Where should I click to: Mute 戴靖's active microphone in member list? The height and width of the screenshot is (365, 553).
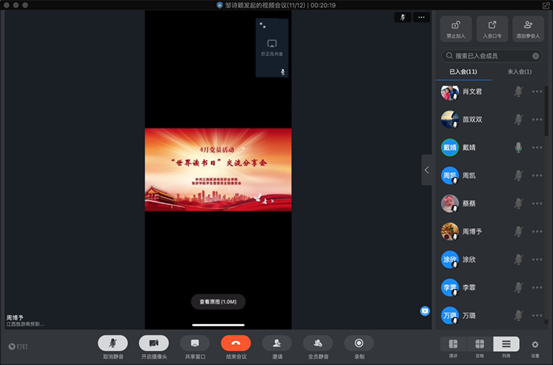coord(518,147)
